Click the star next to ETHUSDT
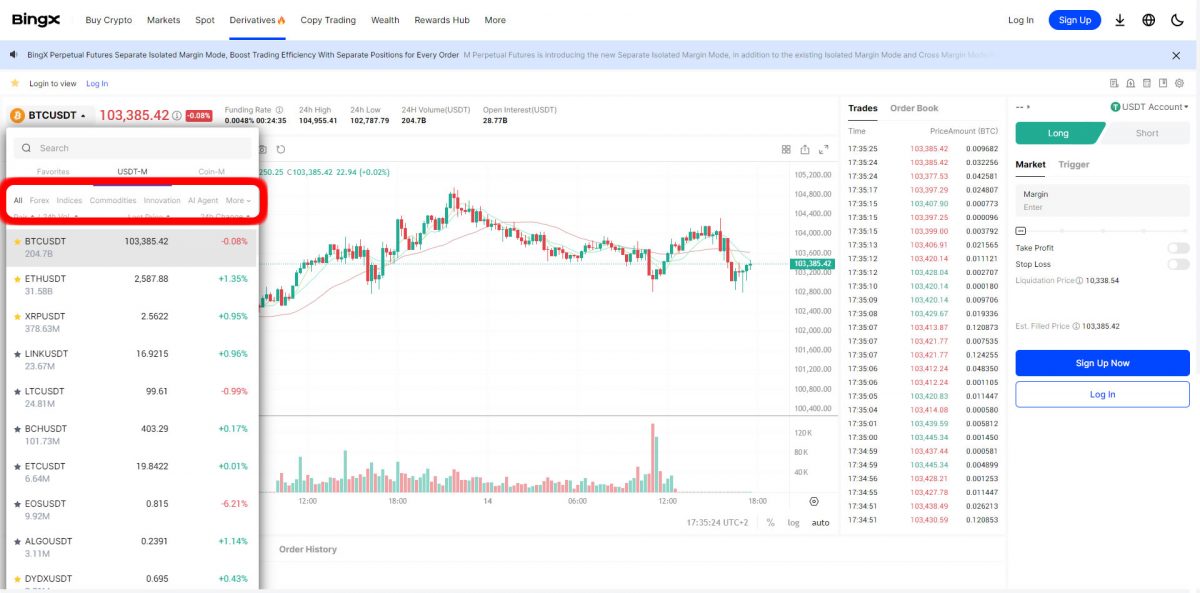1200x593 pixels. tap(17, 279)
